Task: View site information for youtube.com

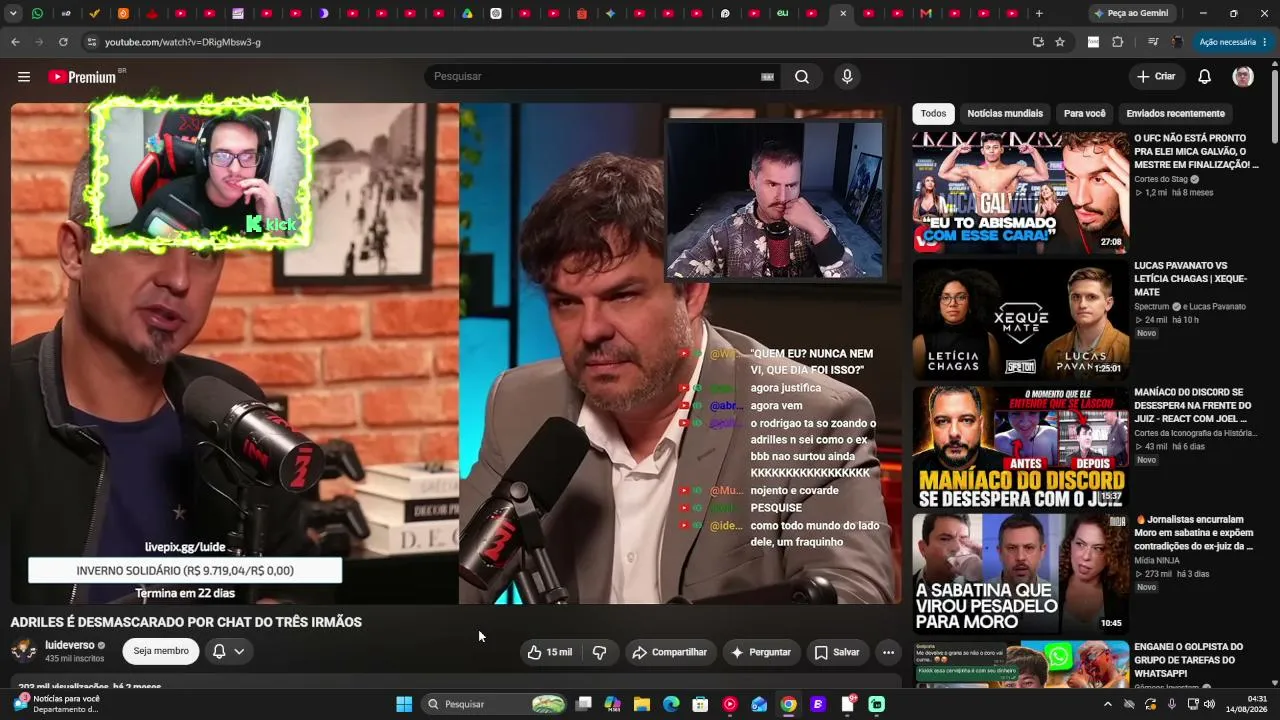Action: click(x=92, y=42)
